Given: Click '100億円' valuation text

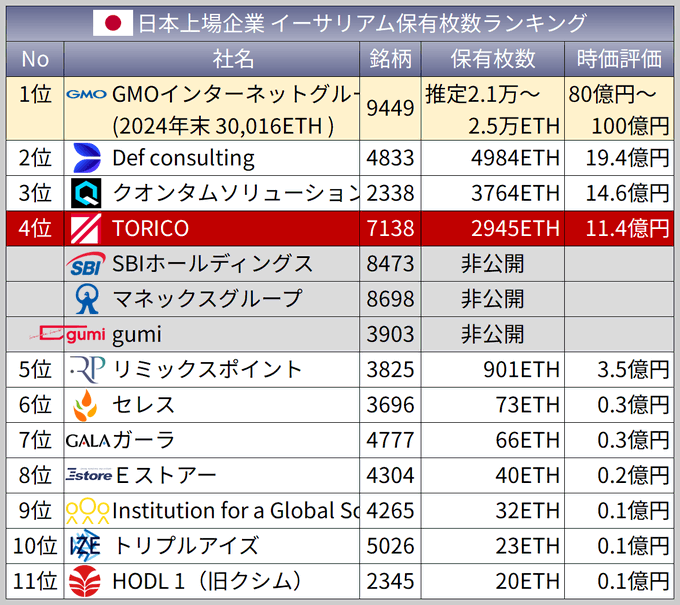Looking at the screenshot, I should pyautogui.click(x=631, y=126).
